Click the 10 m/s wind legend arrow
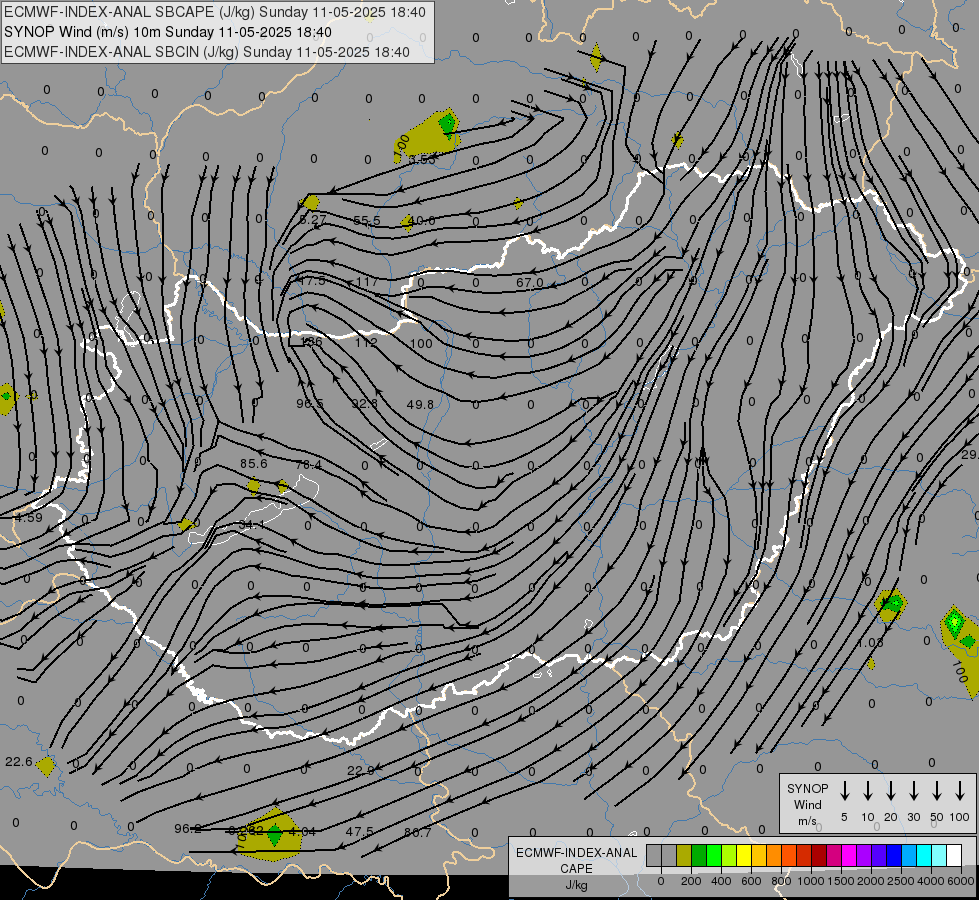 tap(867, 791)
